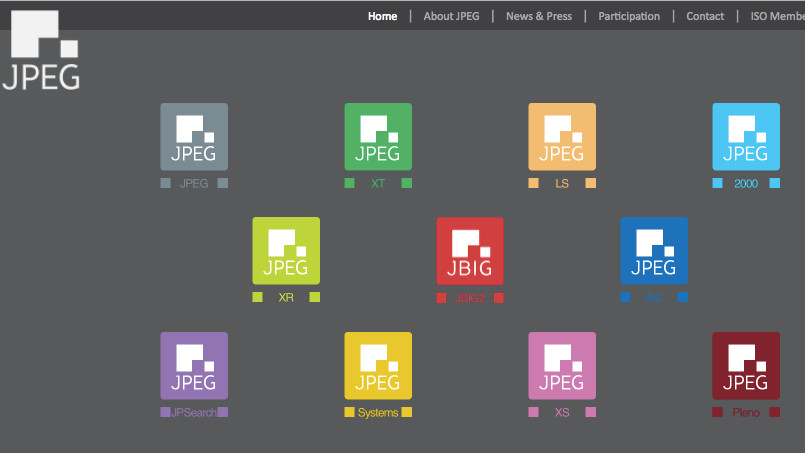The width and height of the screenshot is (805, 453).
Task: Open the orange JPEG LS tile
Action: 562,137
